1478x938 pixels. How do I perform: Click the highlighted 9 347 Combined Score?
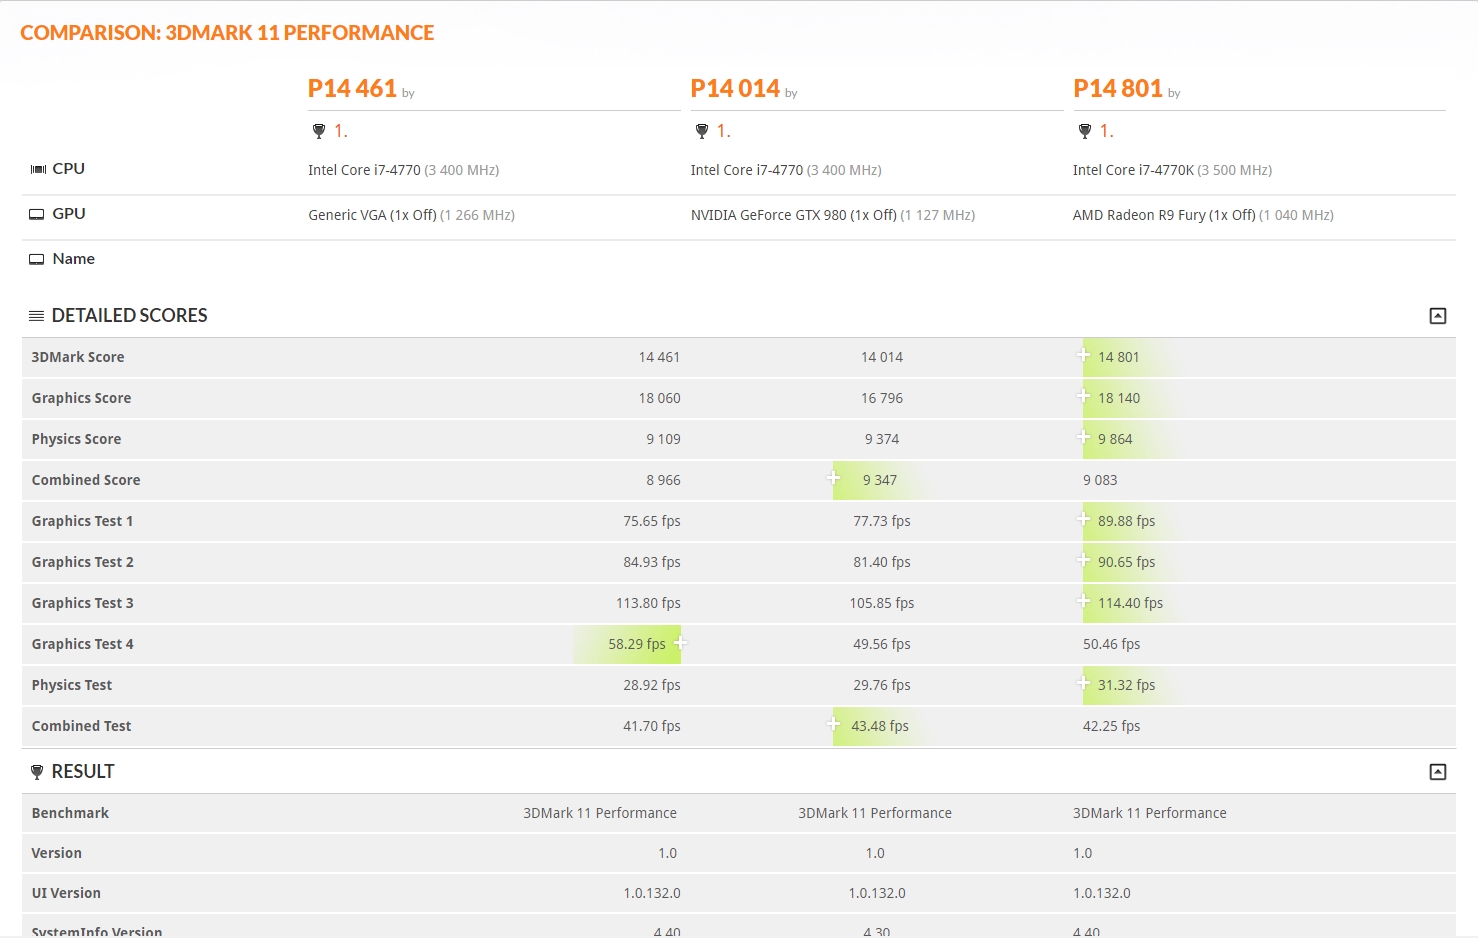(x=879, y=480)
